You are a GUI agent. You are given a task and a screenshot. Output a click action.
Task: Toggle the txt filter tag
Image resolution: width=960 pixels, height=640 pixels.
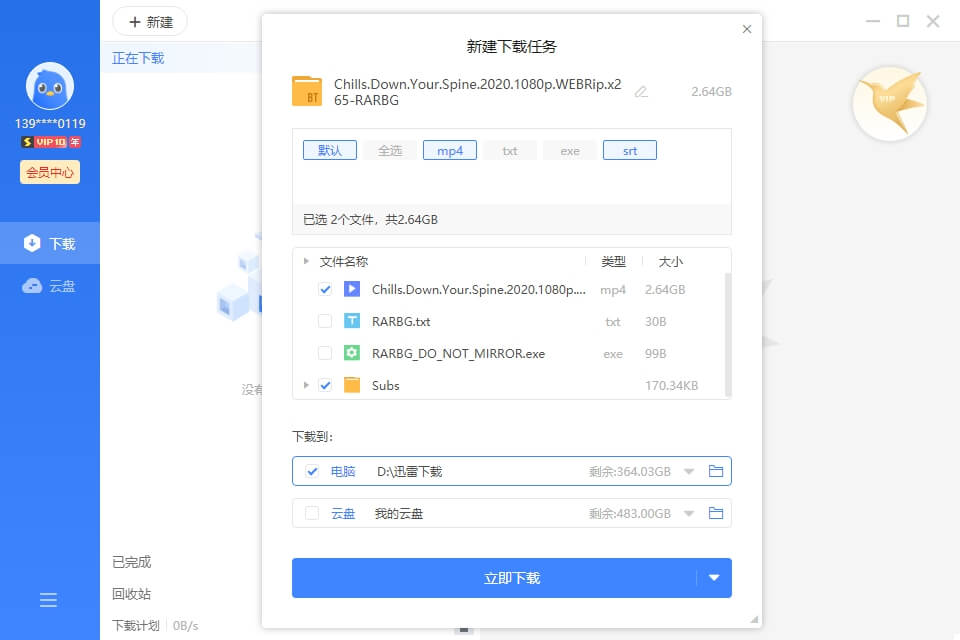(510, 150)
